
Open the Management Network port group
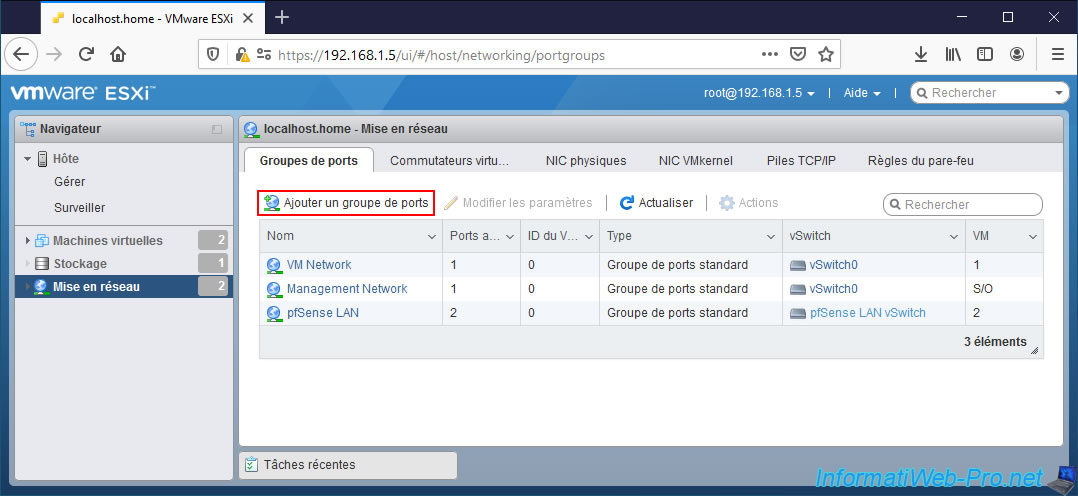click(x=347, y=289)
